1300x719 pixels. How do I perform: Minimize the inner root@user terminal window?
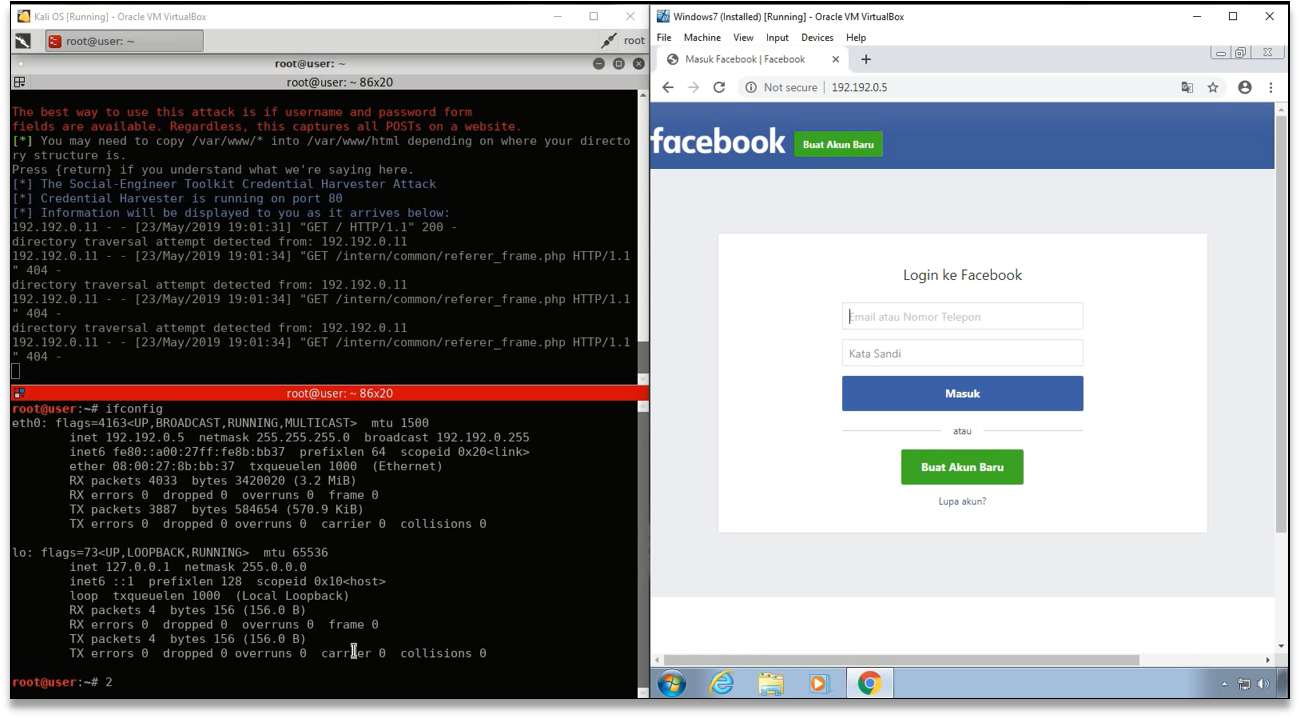pos(599,64)
